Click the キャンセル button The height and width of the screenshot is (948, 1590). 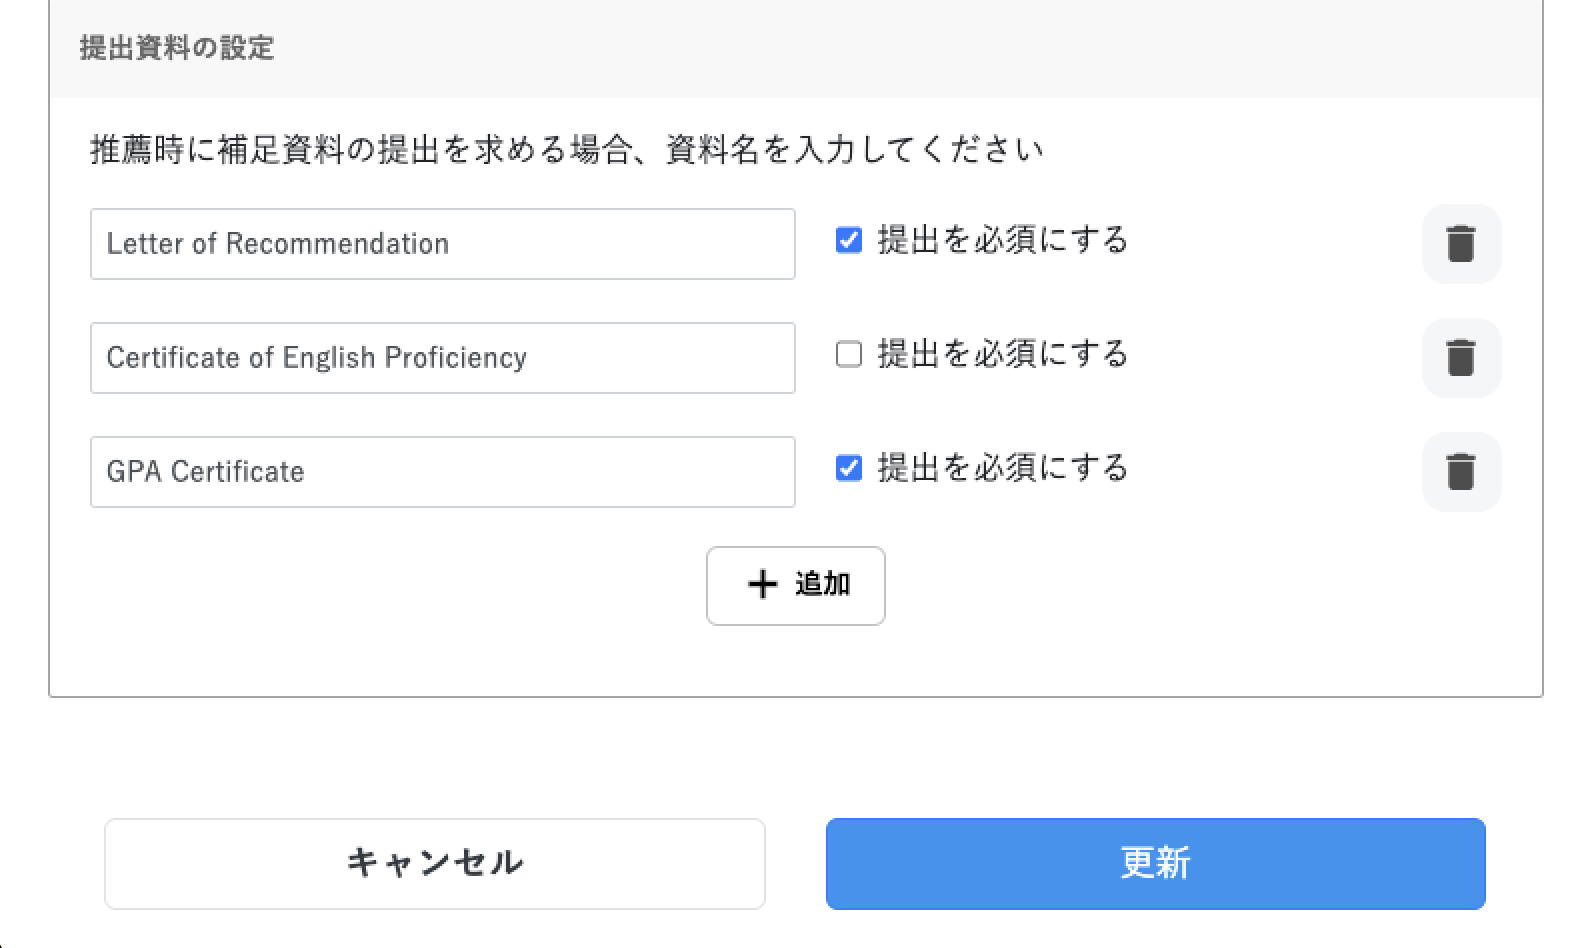click(x=435, y=864)
